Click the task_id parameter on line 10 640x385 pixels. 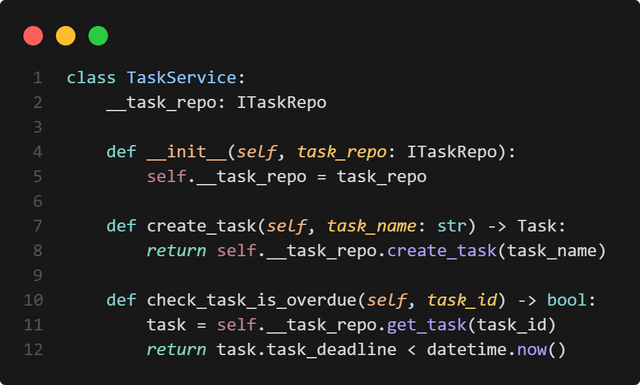coord(462,300)
